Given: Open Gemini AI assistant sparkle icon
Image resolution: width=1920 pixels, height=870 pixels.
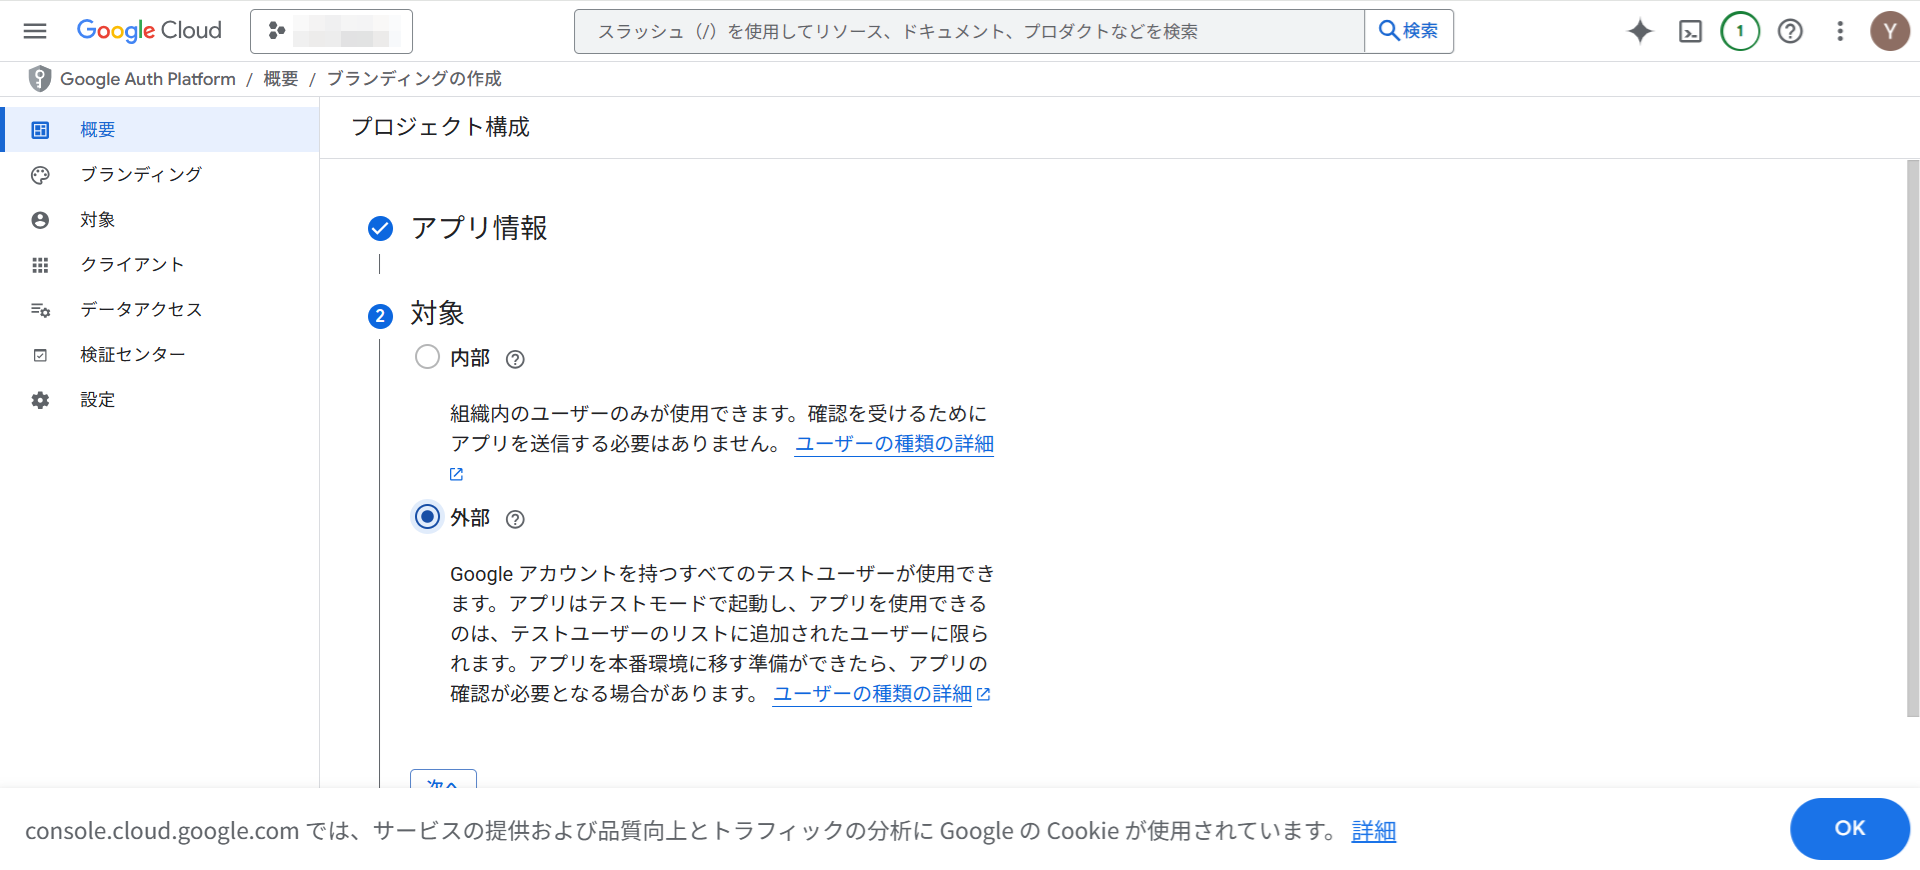Looking at the screenshot, I should (1640, 31).
